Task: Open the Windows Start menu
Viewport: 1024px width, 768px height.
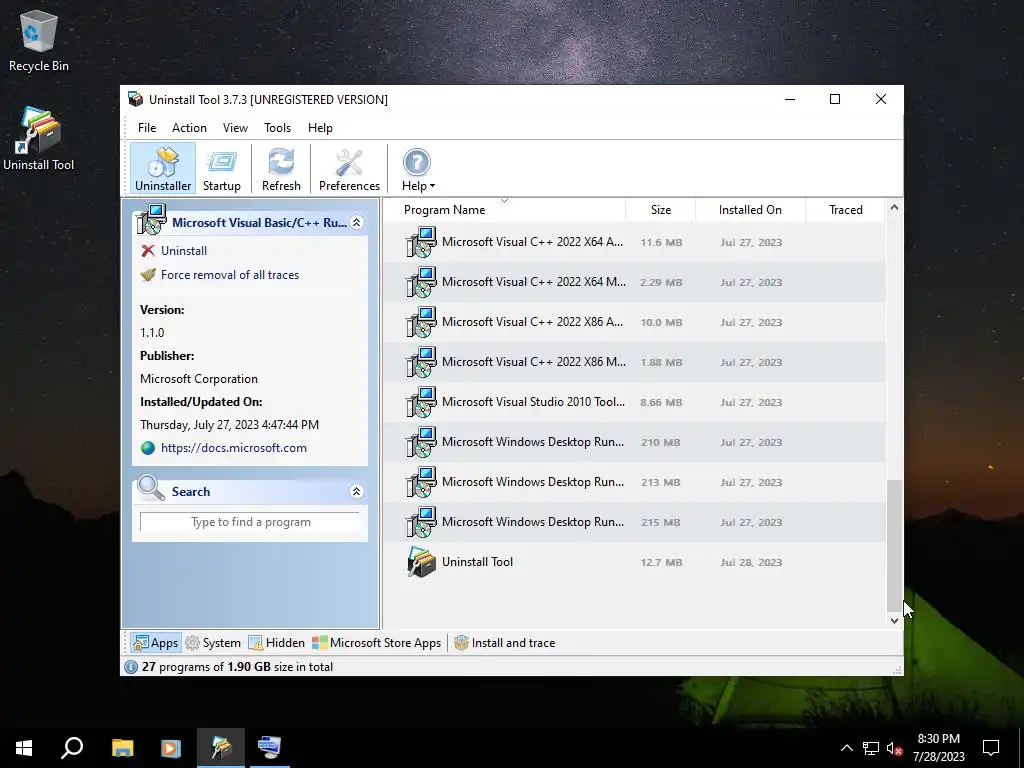Action: click(x=24, y=748)
